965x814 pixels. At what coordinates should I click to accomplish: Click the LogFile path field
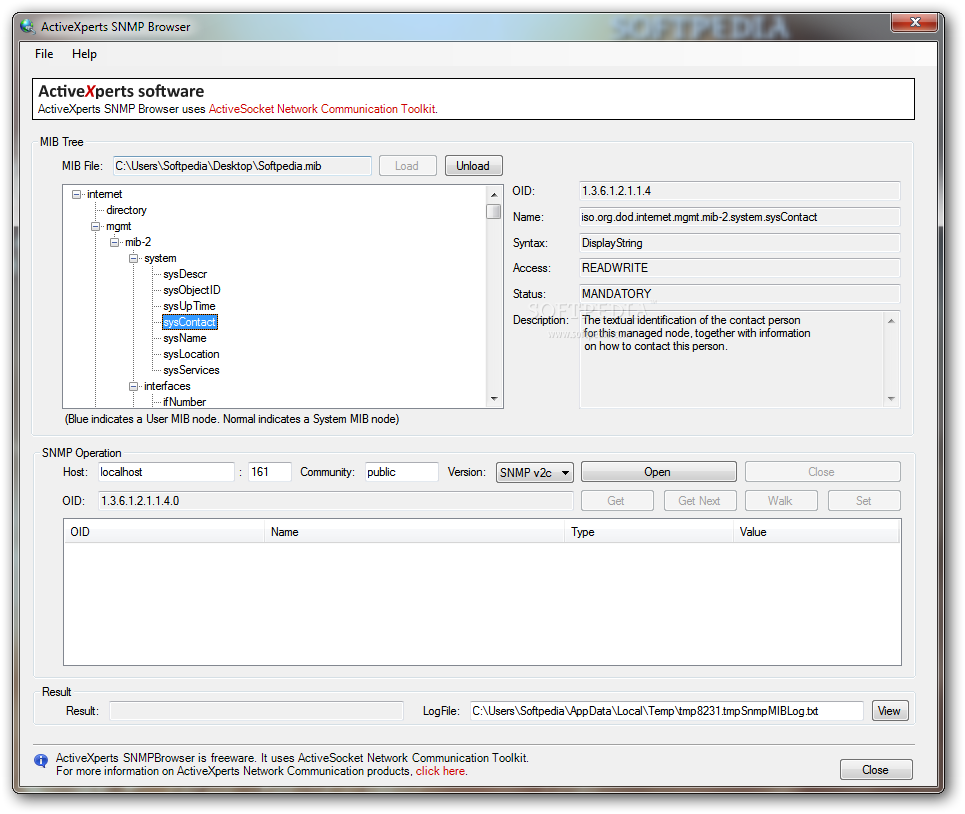667,711
